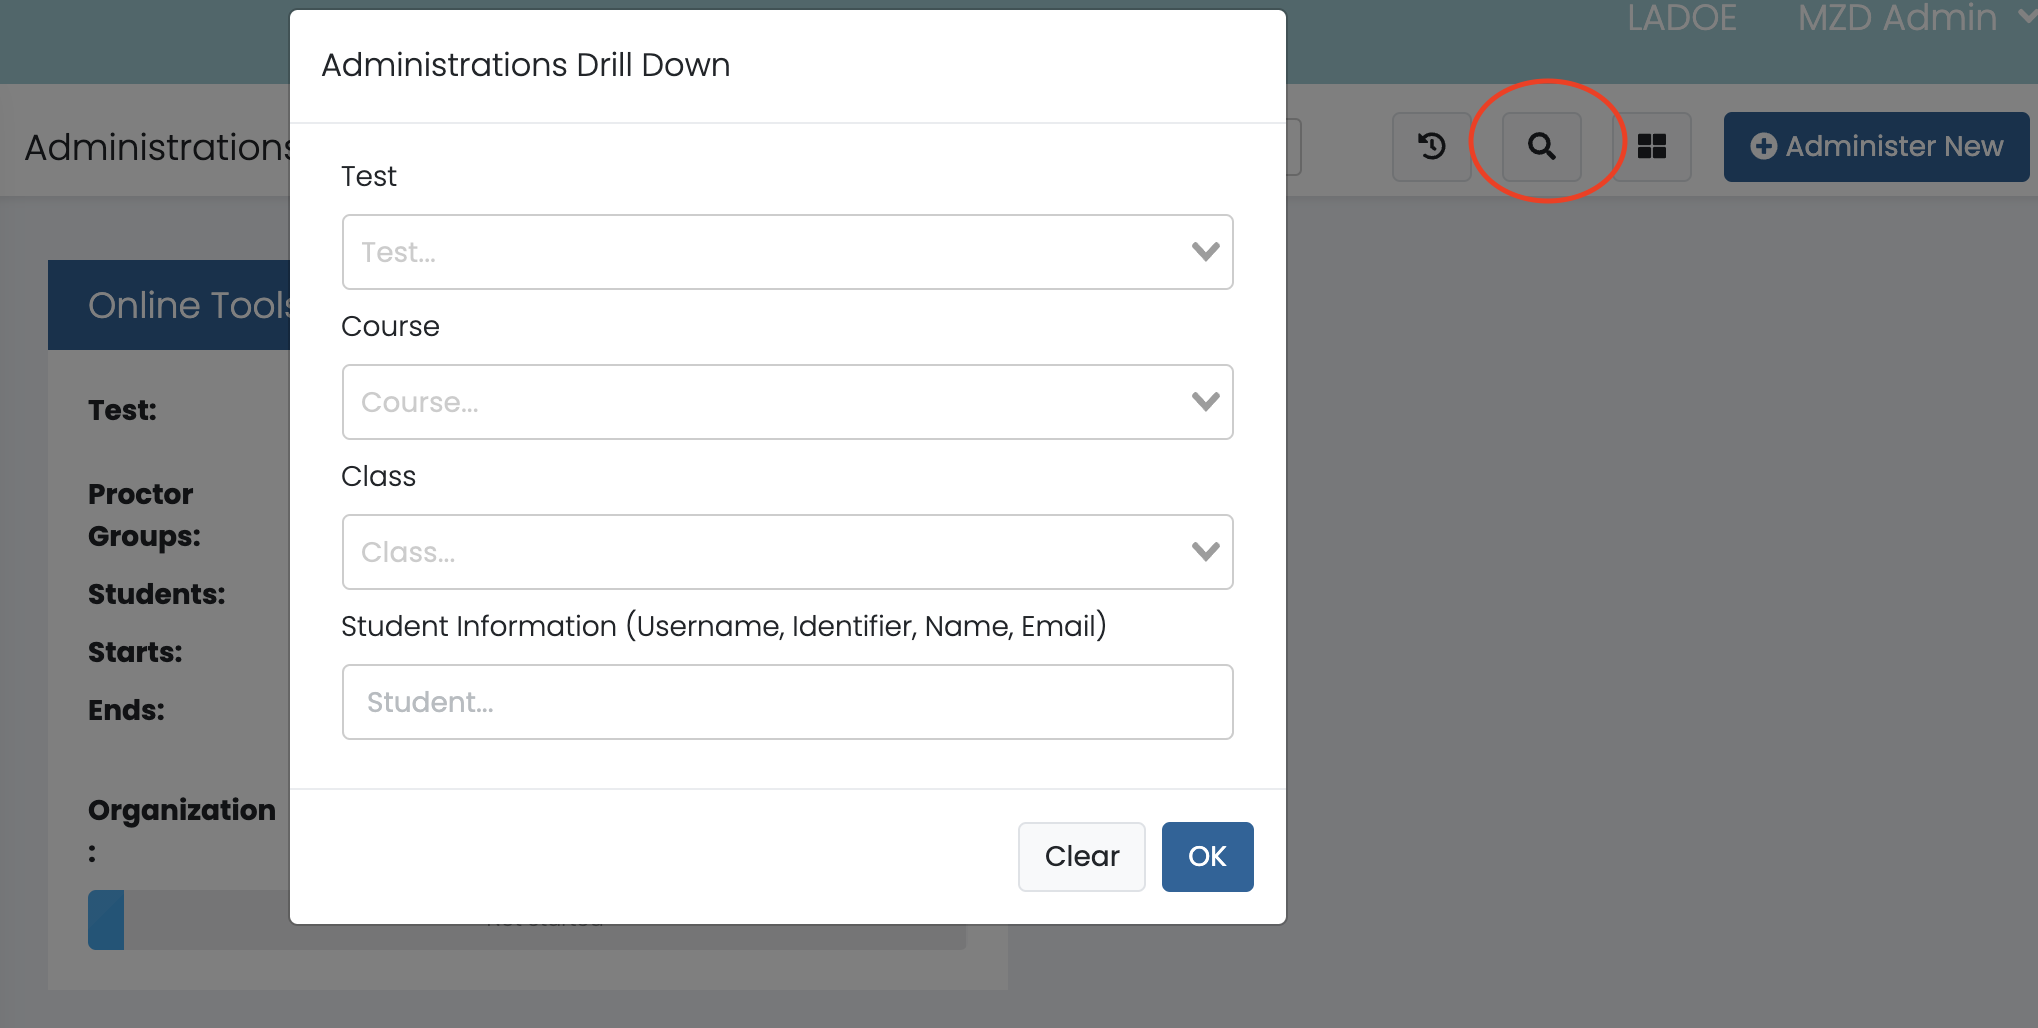Open the Course combo box
This screenshot has height=1028, width=2038.
tap(760, 402)
